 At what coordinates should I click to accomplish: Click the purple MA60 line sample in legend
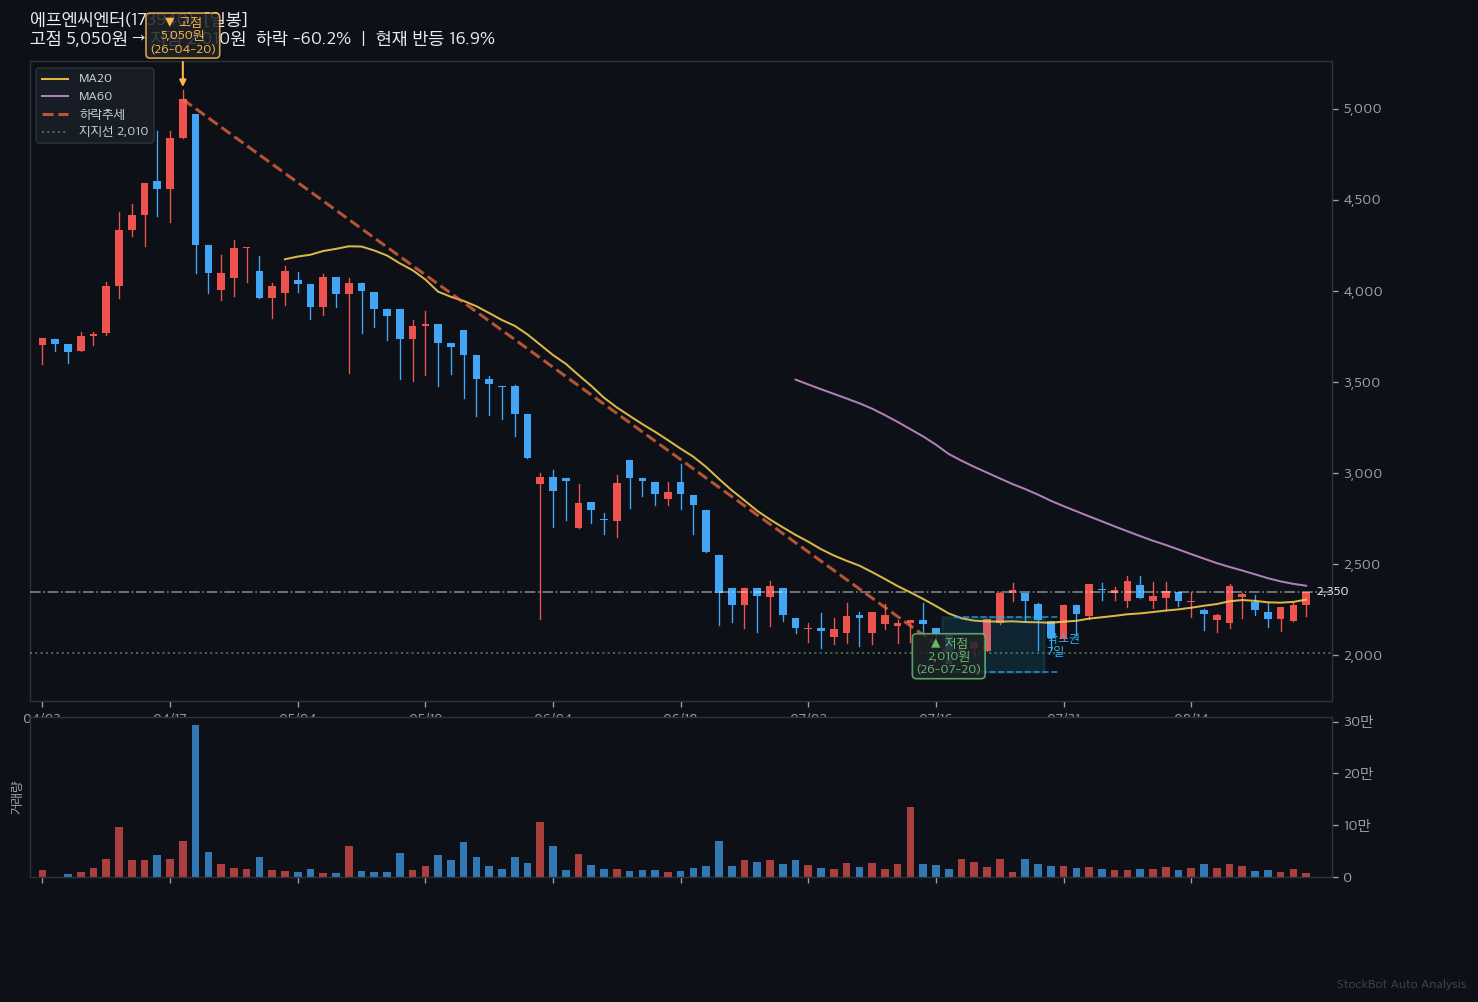point(55,96)
